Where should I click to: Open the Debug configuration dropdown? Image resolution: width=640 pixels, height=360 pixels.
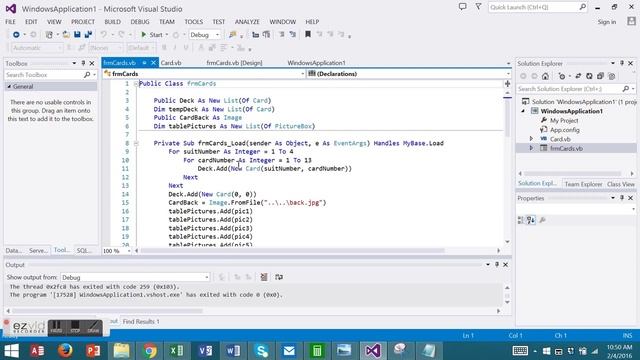(x=205, y=35)
